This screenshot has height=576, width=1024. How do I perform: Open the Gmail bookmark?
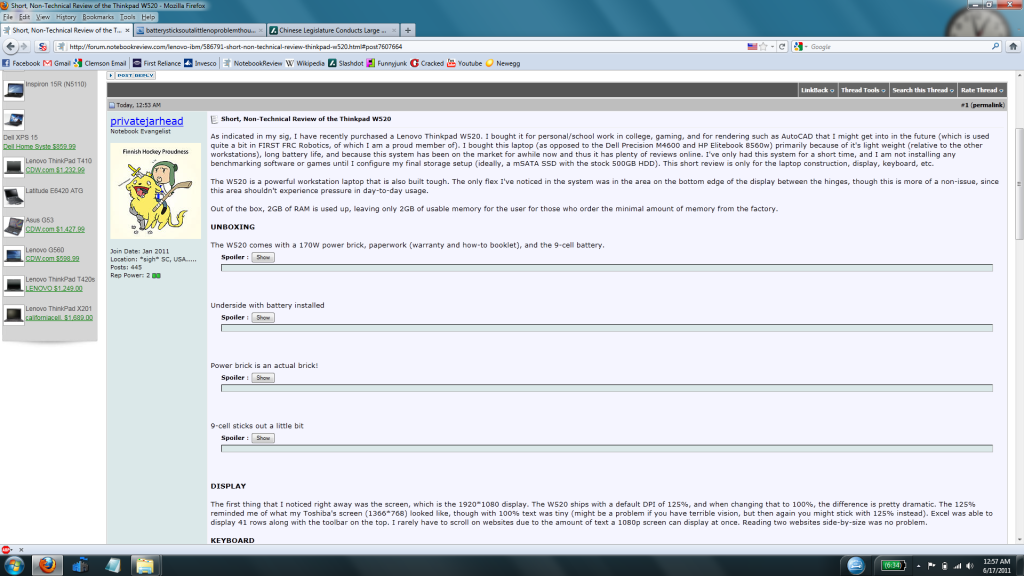coord(57,63)
